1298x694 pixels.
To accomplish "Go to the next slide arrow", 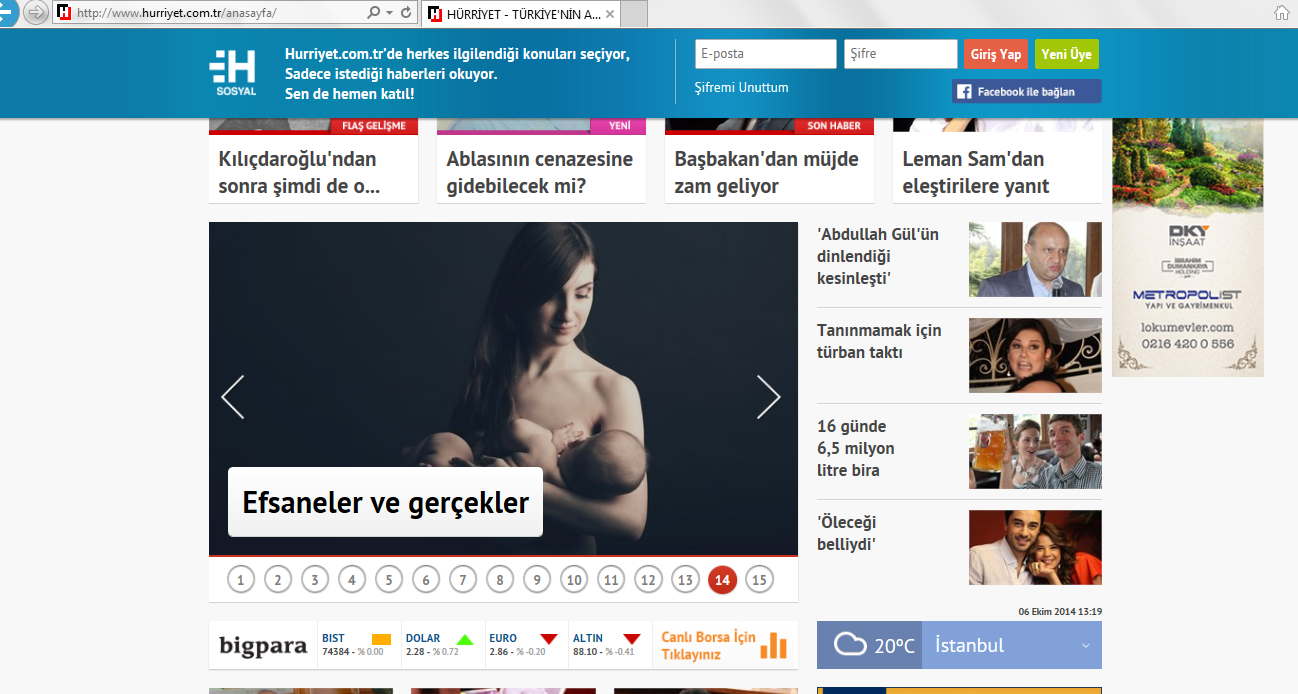I will pyautogui.click(x=768, y=397).
